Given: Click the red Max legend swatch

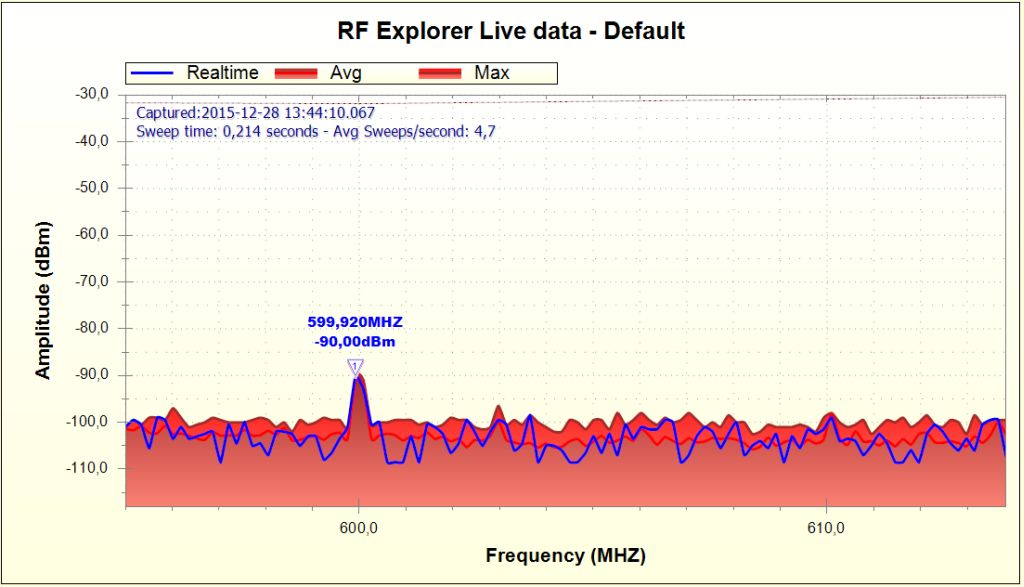Looking at the screenshot, I should click(x=440, y=73).
